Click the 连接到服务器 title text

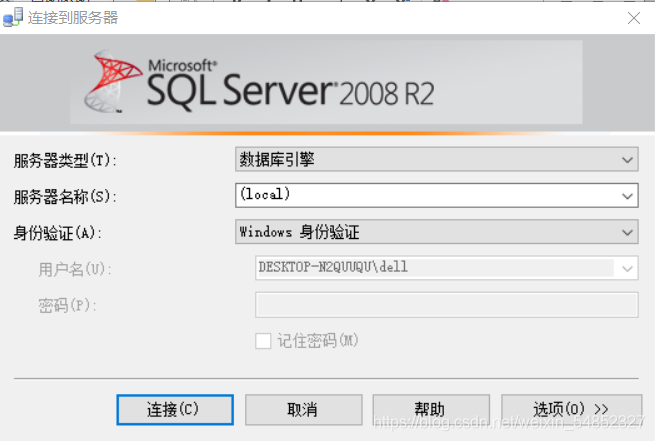tap(73, 18)
